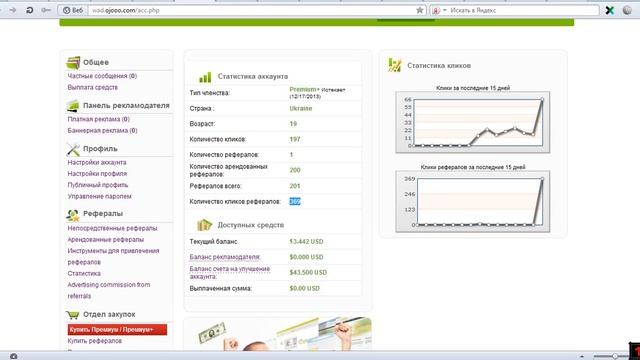This screenshot has width=640, height=360.
Task: Click the Профиль tools icon
Action: coord(73,149)
